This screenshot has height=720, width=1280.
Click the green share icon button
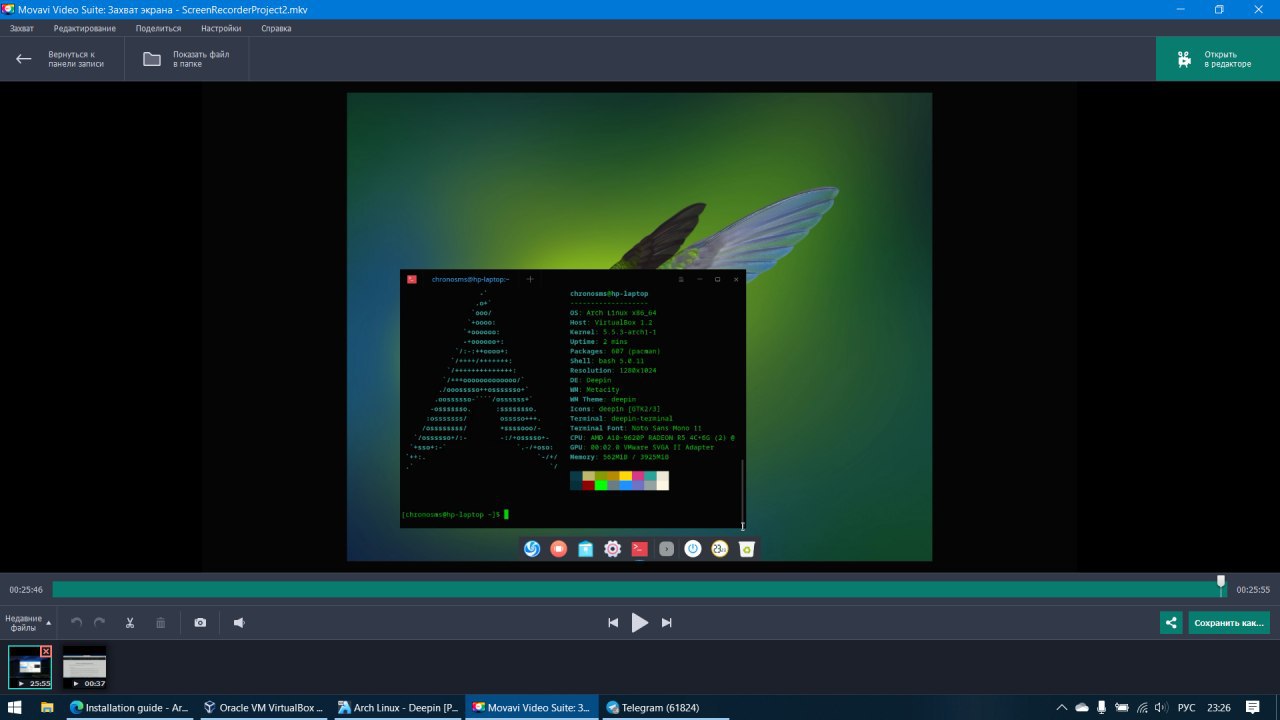1171,623
